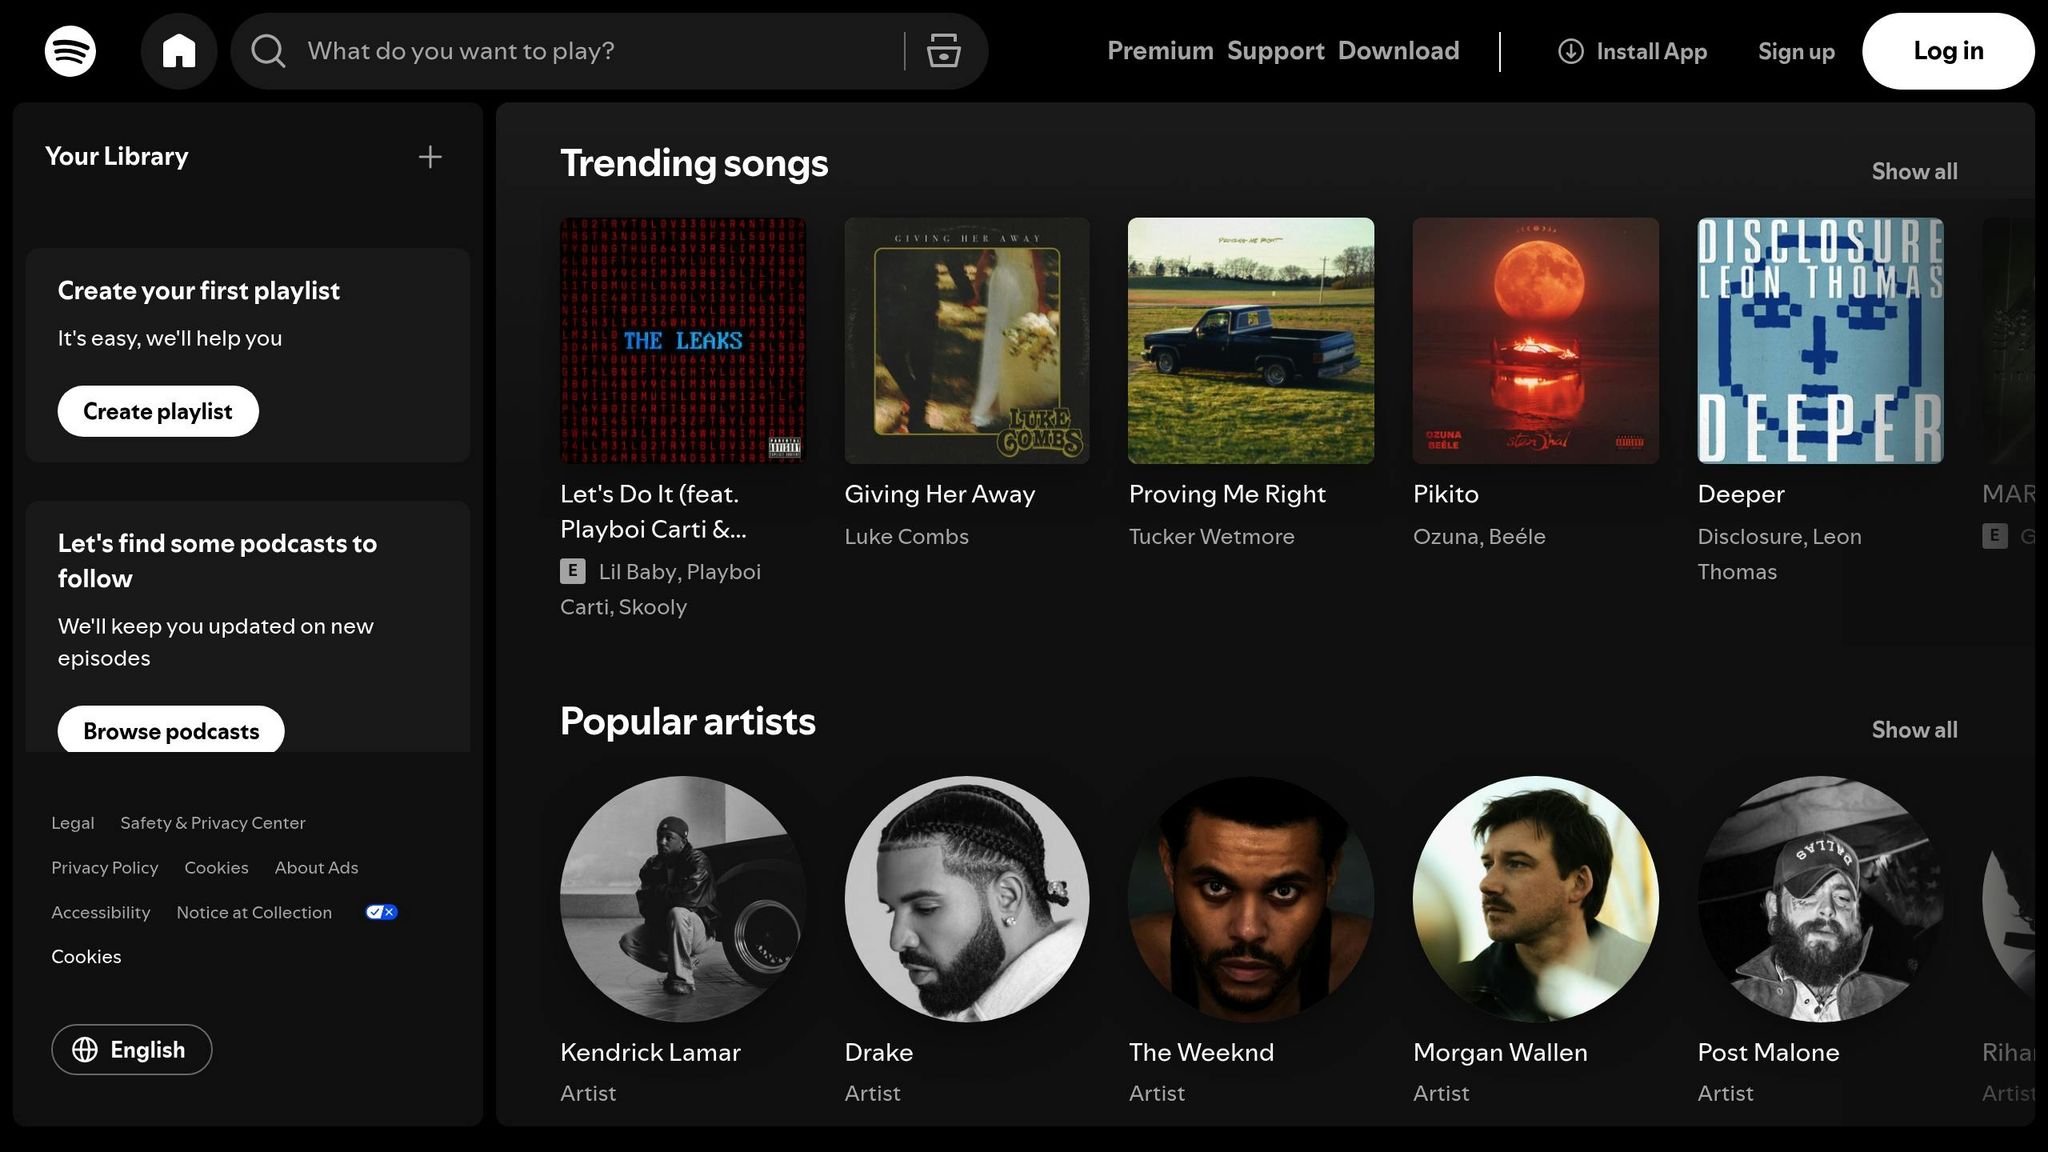Click the Spotify logo icon
This screenshot has width=2048, height=1152.
69,50
